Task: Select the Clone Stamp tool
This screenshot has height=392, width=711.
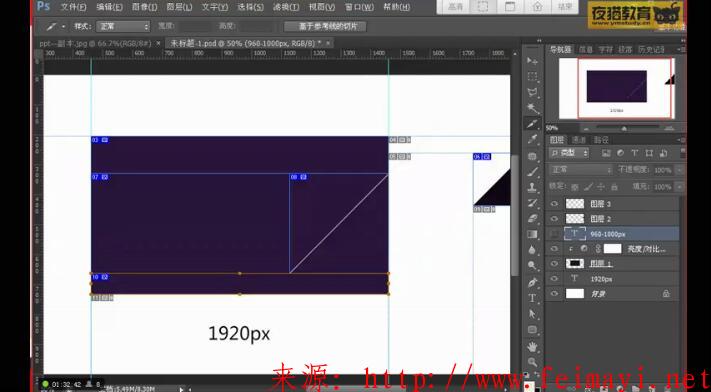Action: pos(532,186)
